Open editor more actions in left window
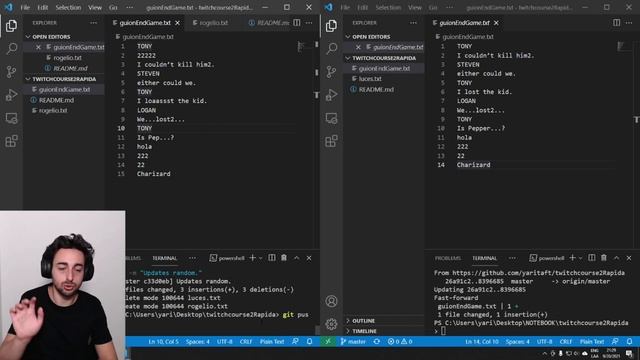This screenshot has height=360, width=640. tap(309, 23)
